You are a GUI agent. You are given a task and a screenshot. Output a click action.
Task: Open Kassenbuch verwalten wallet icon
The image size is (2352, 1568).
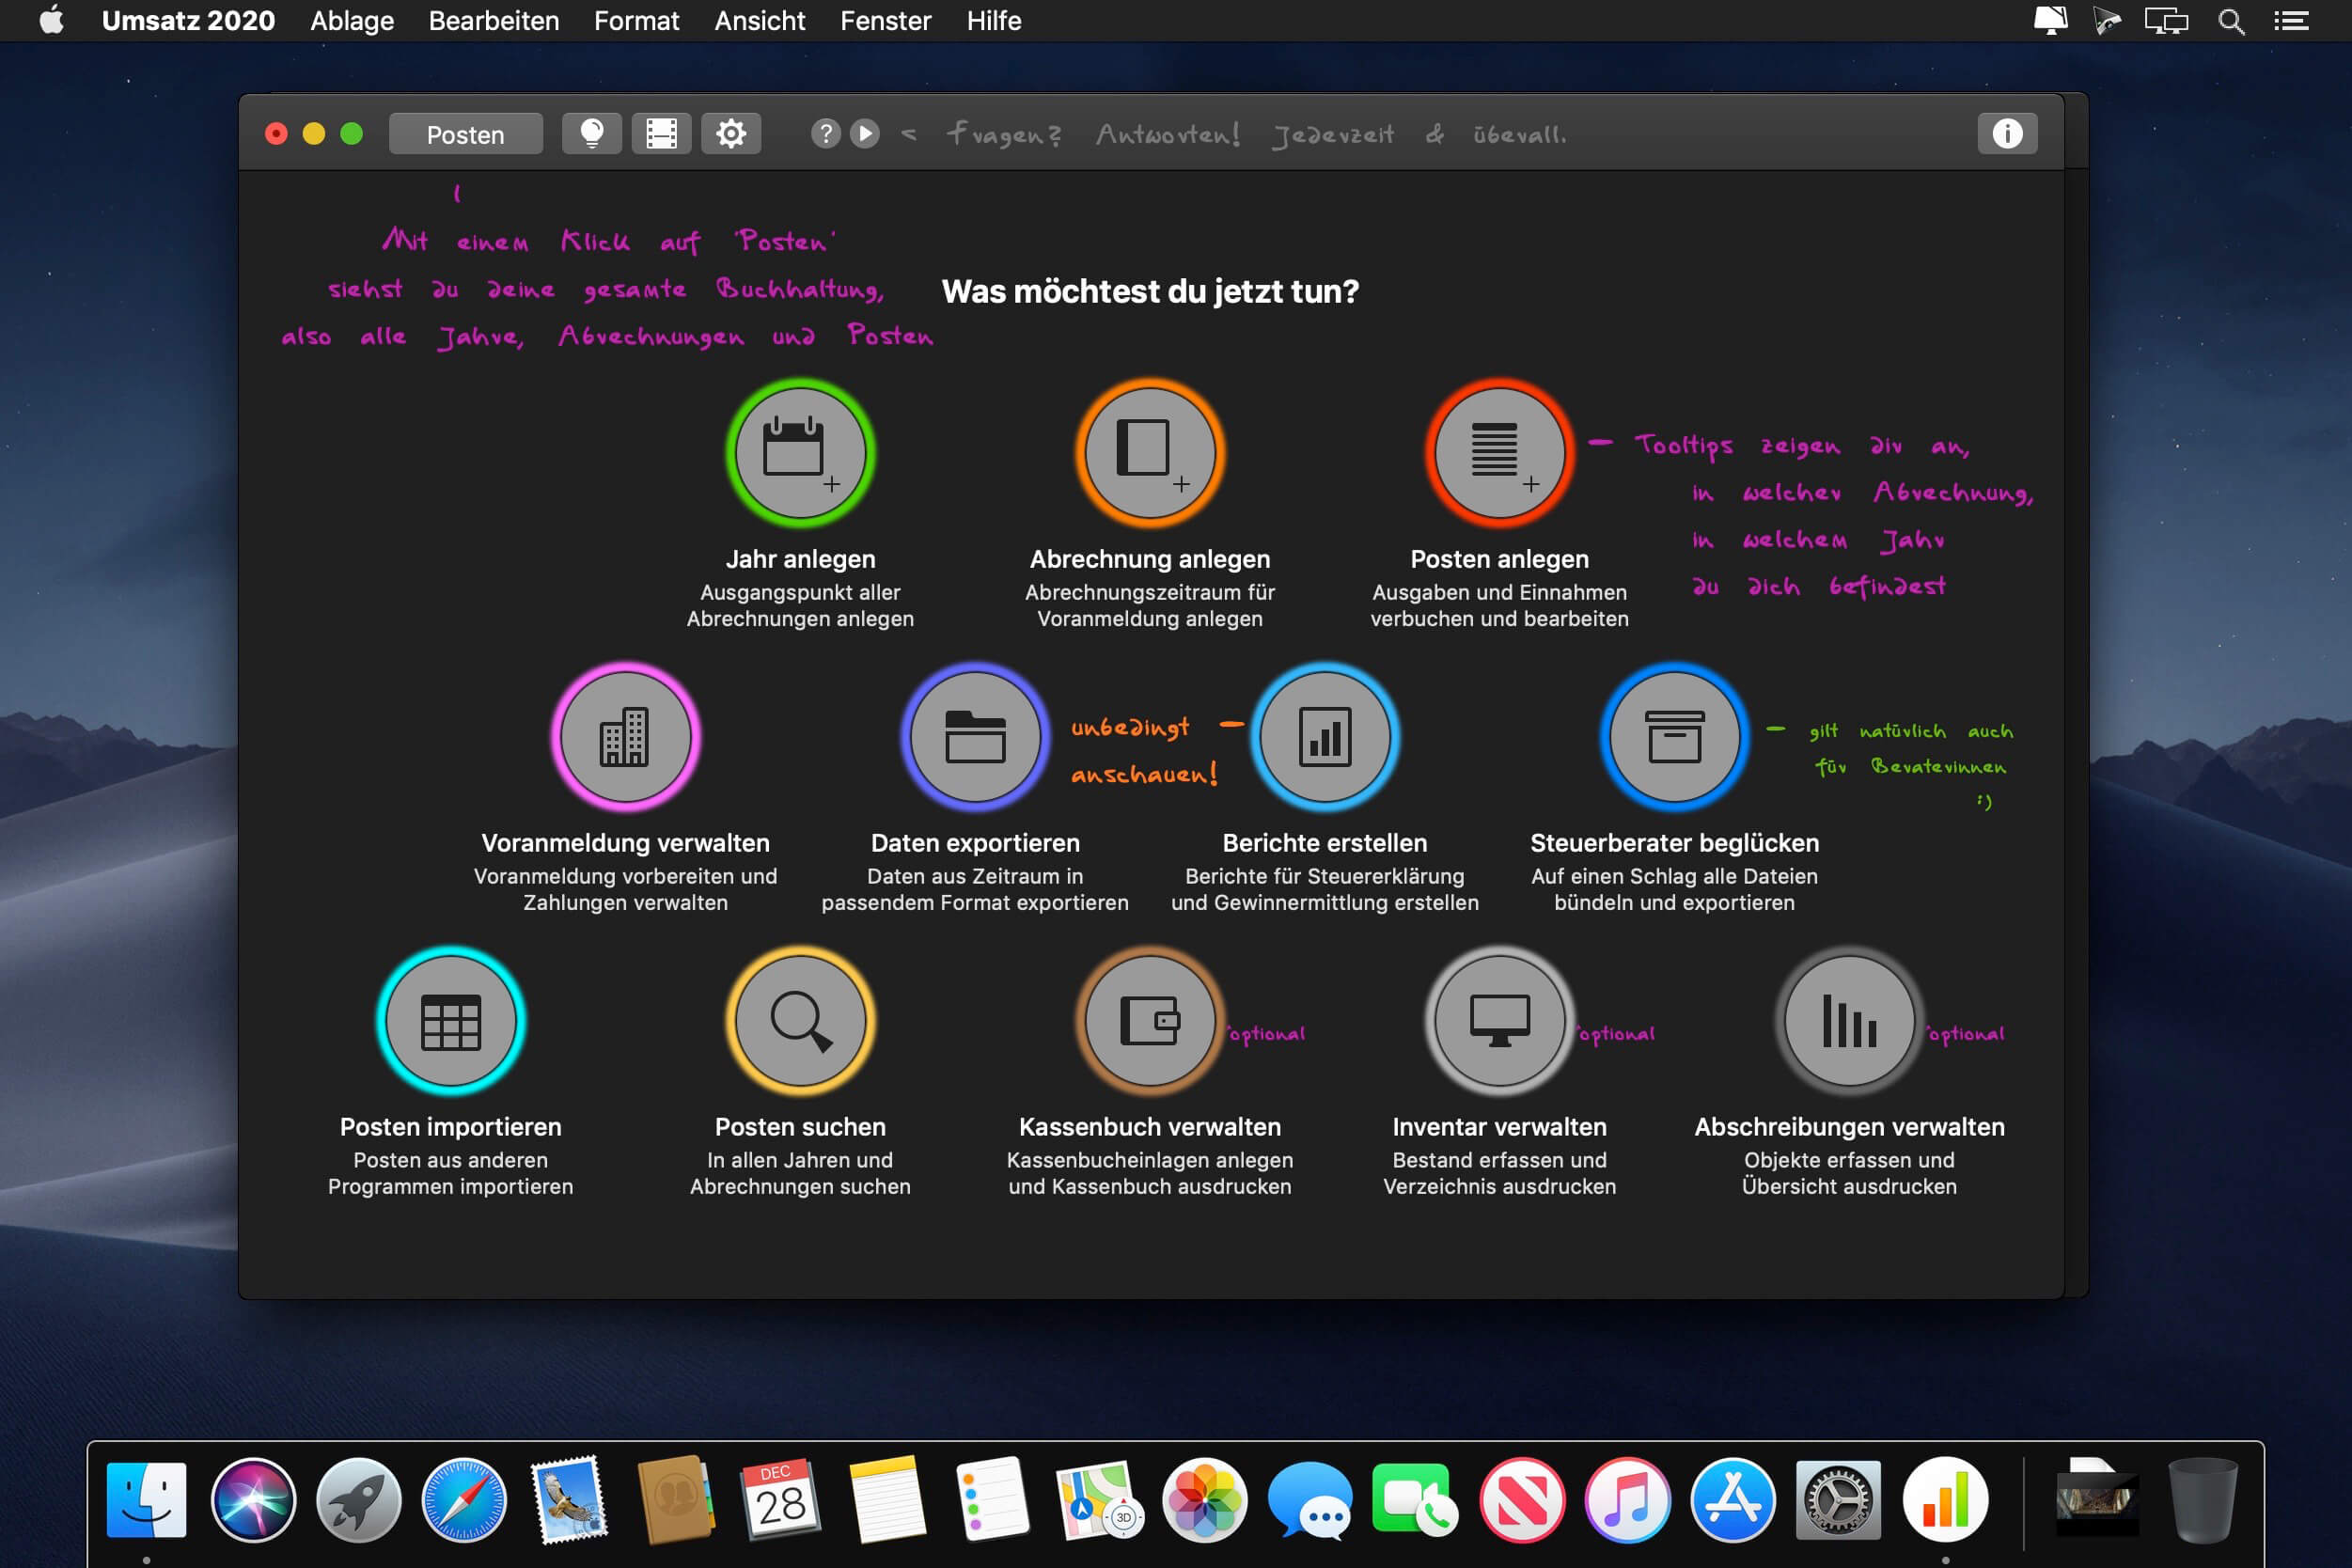point(1150,1021)
